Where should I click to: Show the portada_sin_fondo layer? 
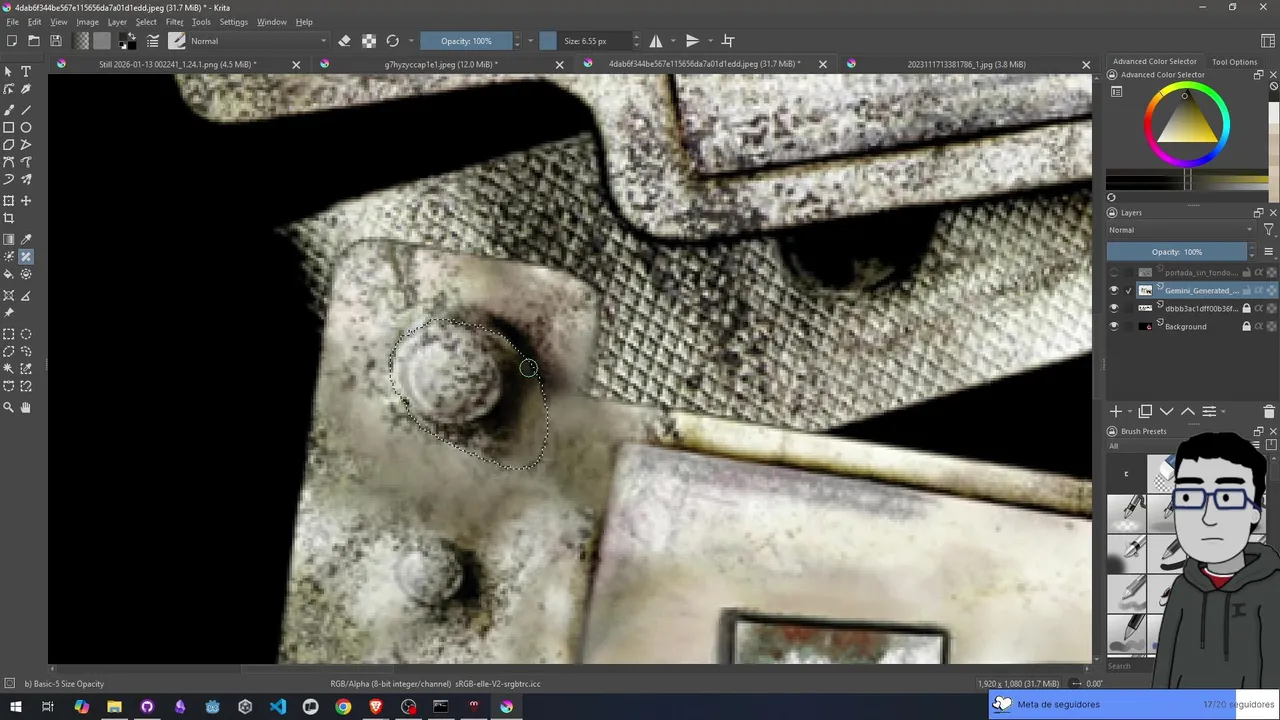click(1114, 273)
